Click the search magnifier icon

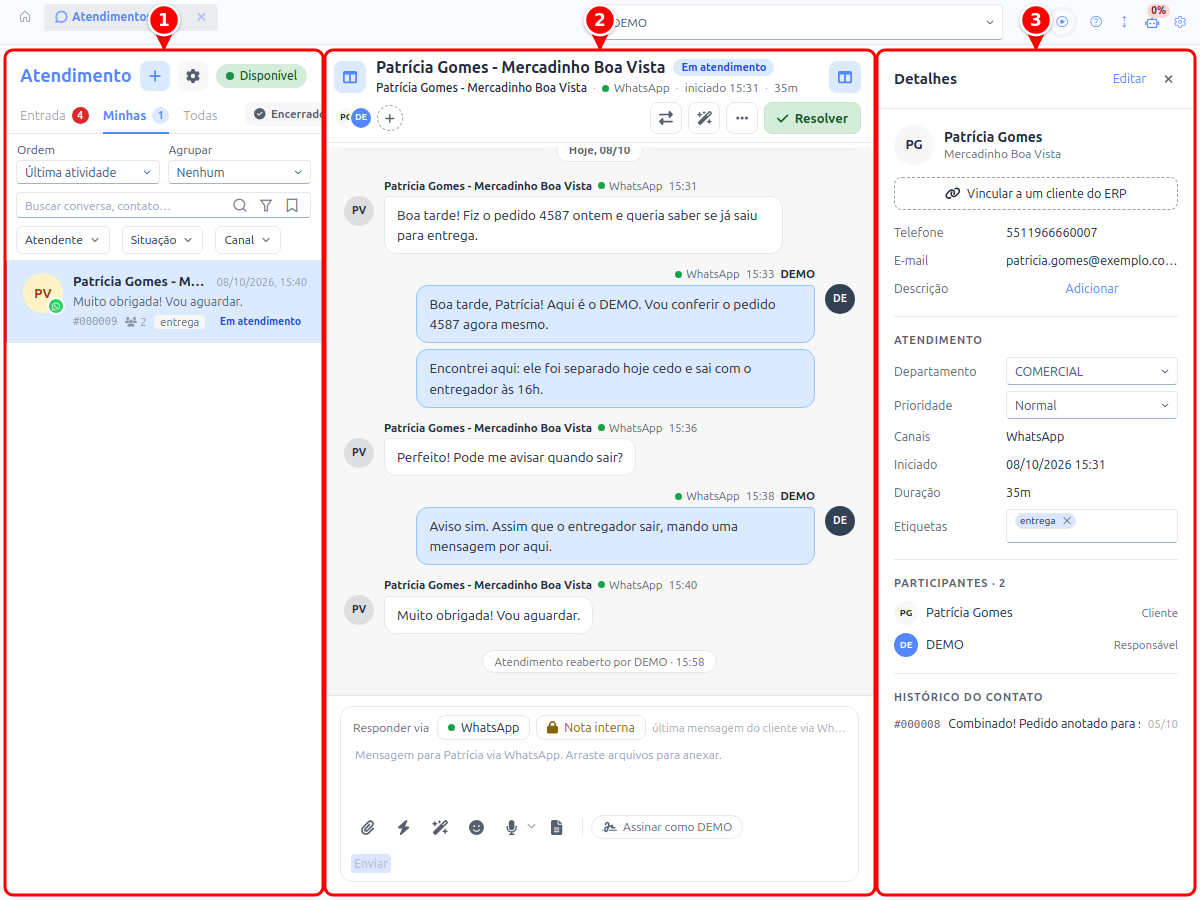tap(240, 205)
